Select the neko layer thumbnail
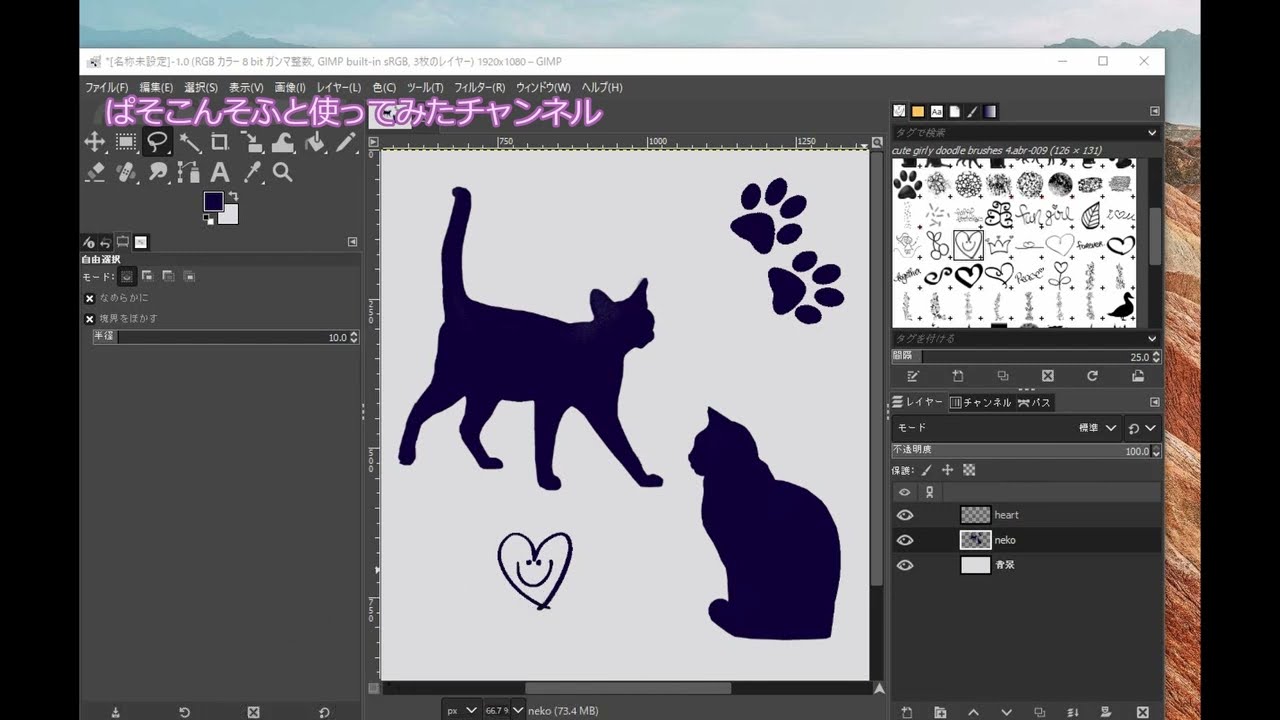This screenshot has width=1280, height=720. click(x=975, y=540)
